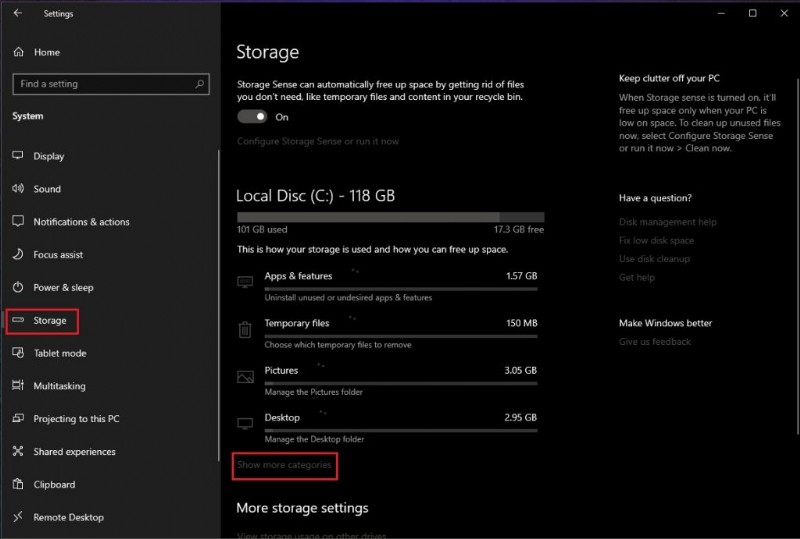Viewport: 800px width, 539px height.
Task: Open Display settings page
Action: click(x=48, y=156)
